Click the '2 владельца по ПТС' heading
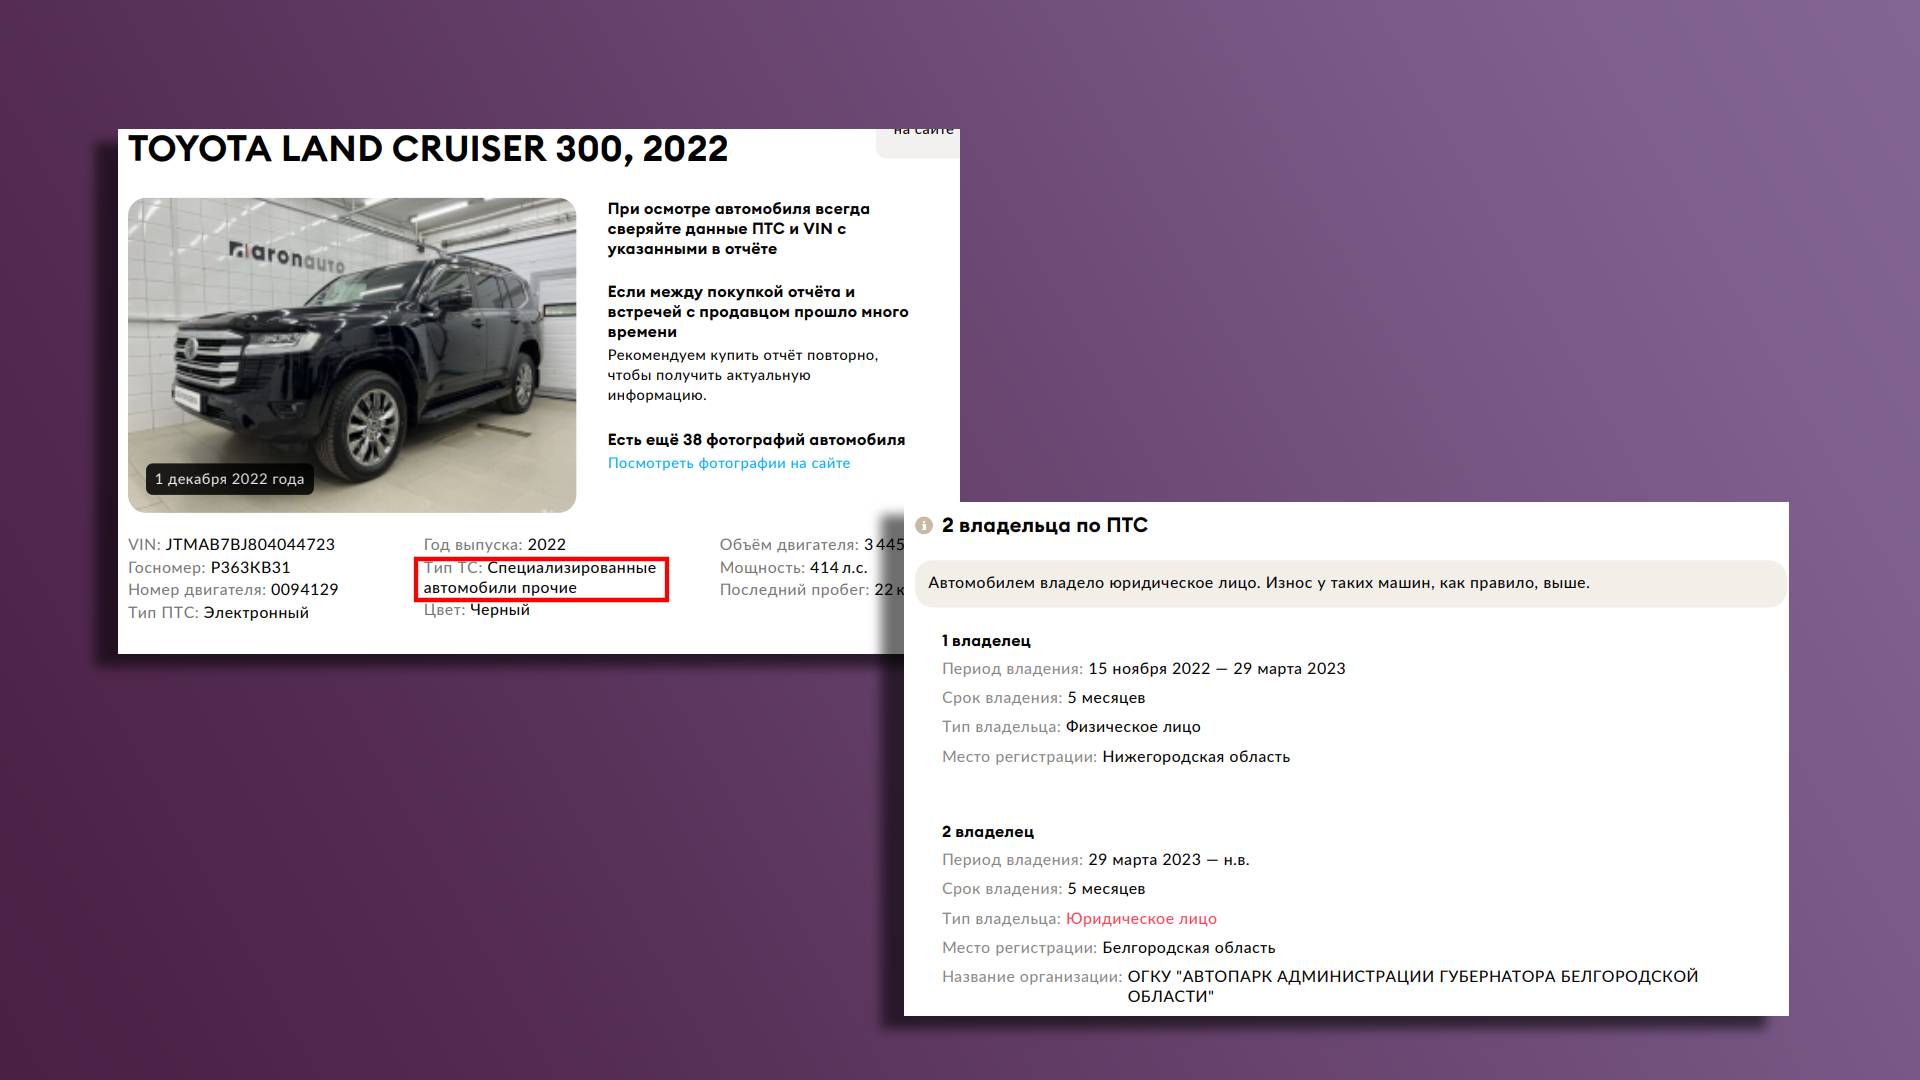The image size is (1920, 1080). [x=1044, y=526]
